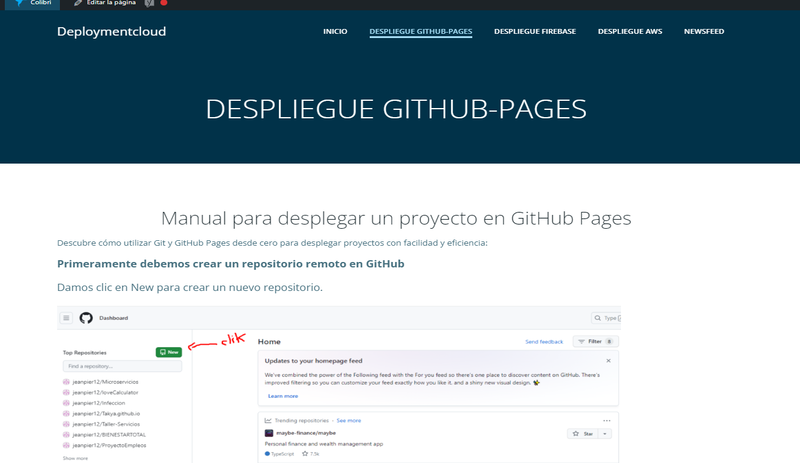Click the 'Manual para desplegar un proyecto' heading
The width and height of the screenshot is (800, 463).
pos(396,218)
